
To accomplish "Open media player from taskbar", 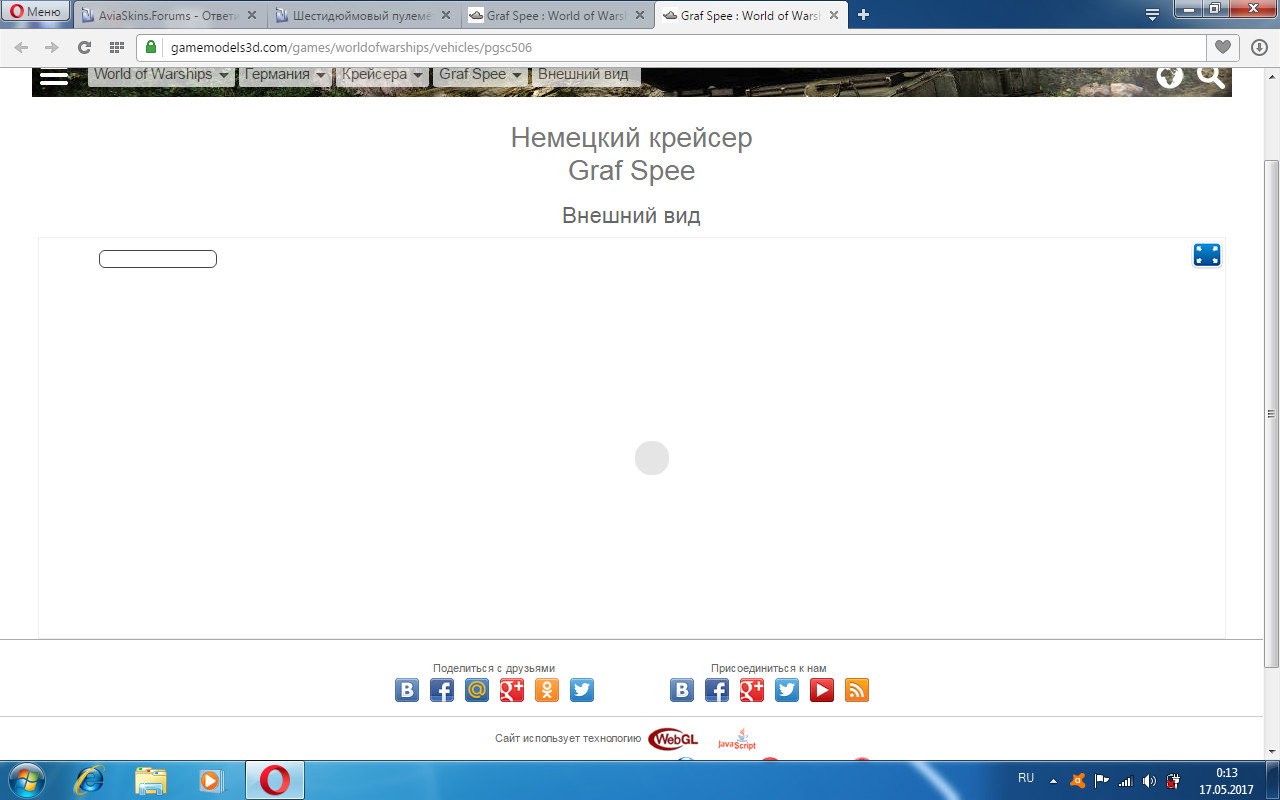I will point(211,780).
